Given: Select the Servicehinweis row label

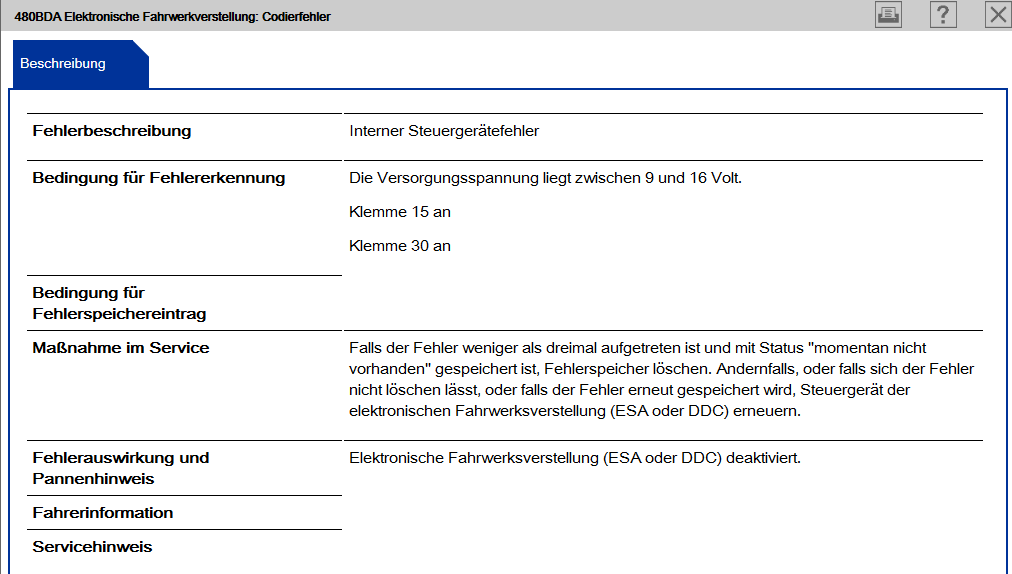Looking at the screenshot, I should (x=92, y=547).
